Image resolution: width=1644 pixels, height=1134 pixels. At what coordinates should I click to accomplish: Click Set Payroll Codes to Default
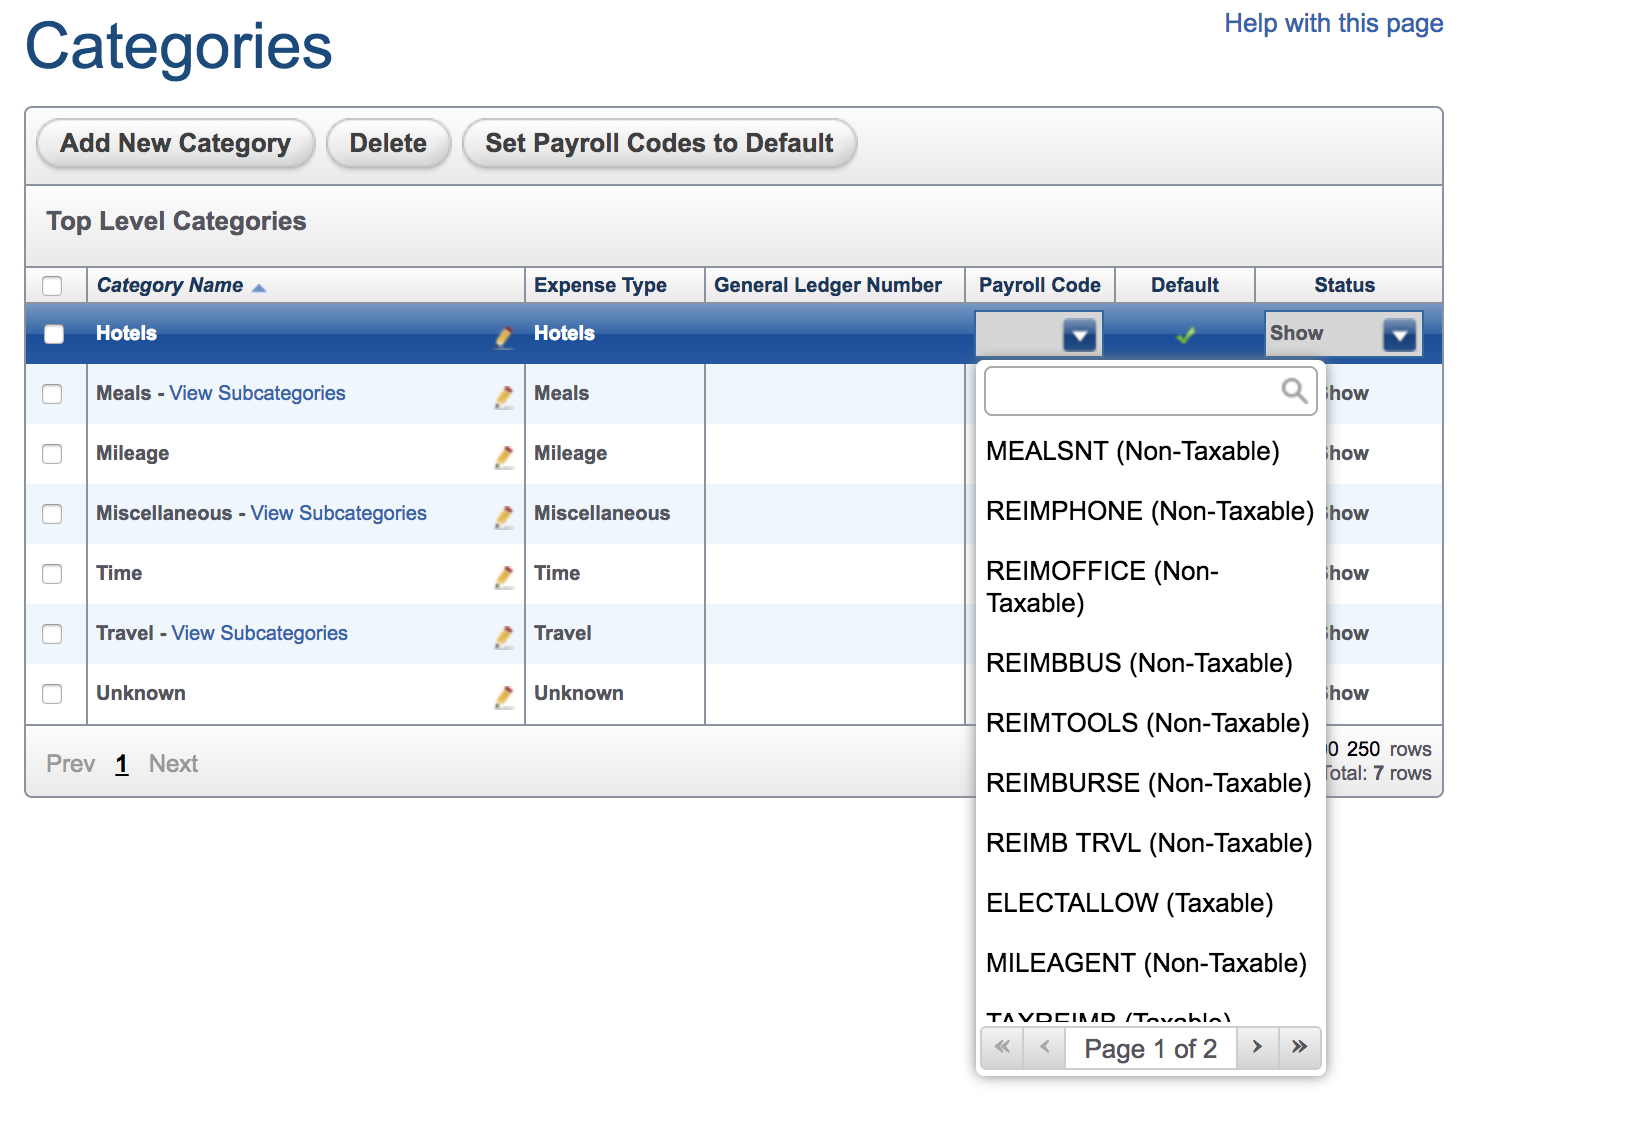point(659,143)
